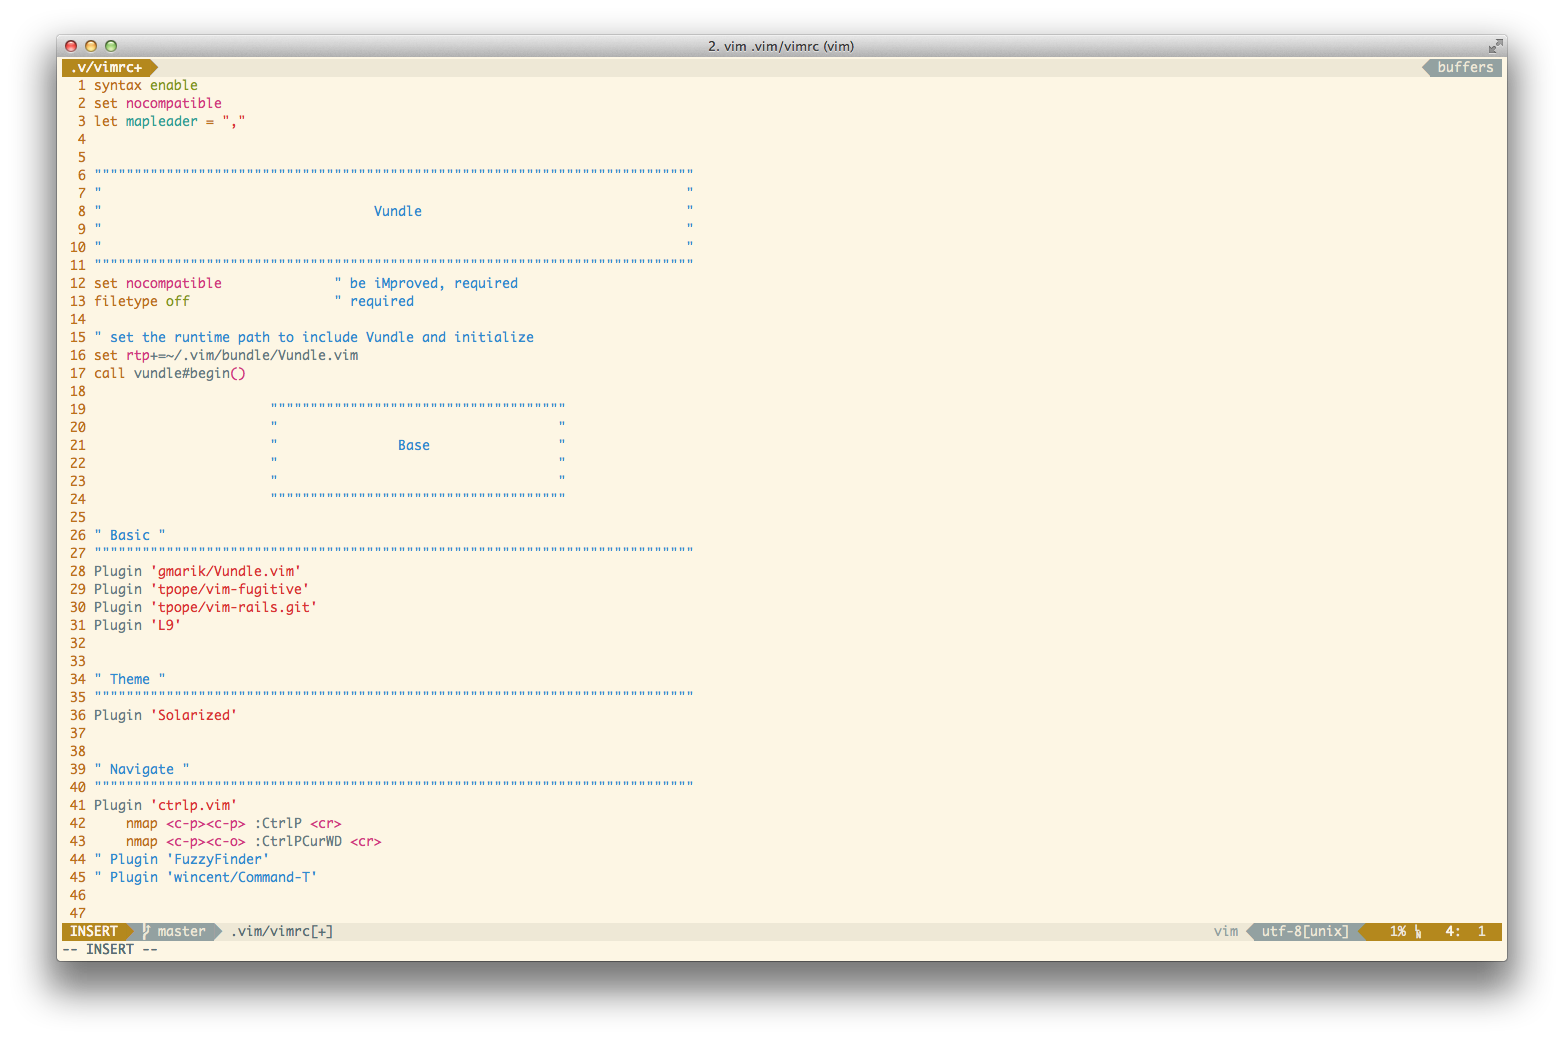This screenshot has height=1040, width=1564.
Task: Click the yellow minimize window button
Action: coord(91,46)
